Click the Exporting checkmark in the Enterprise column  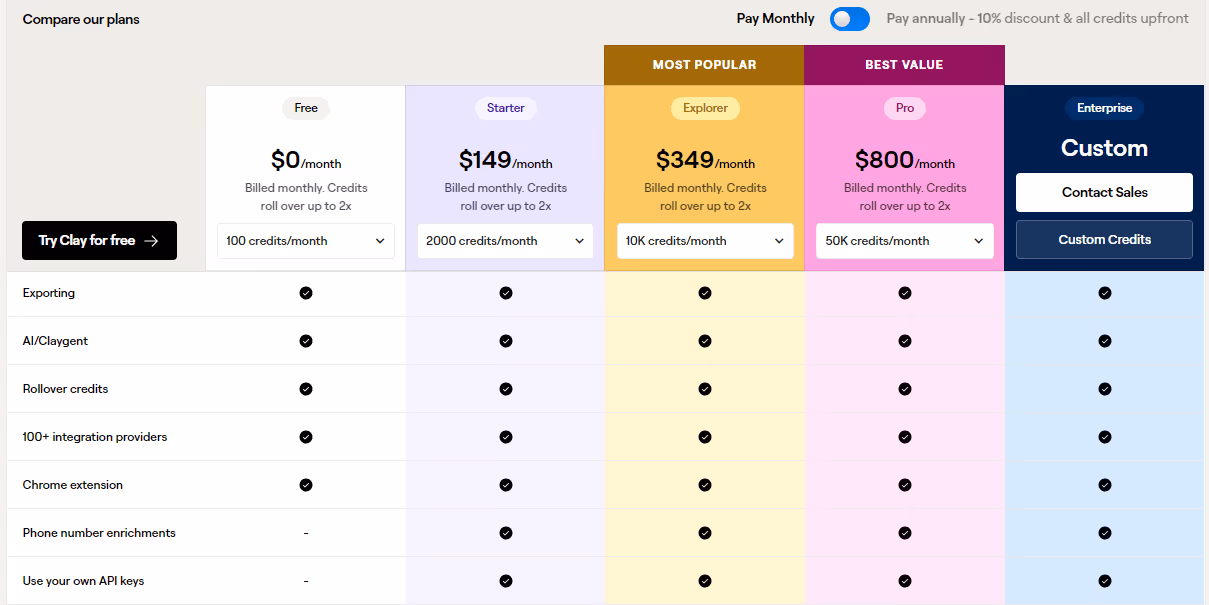pos(1104,293)
